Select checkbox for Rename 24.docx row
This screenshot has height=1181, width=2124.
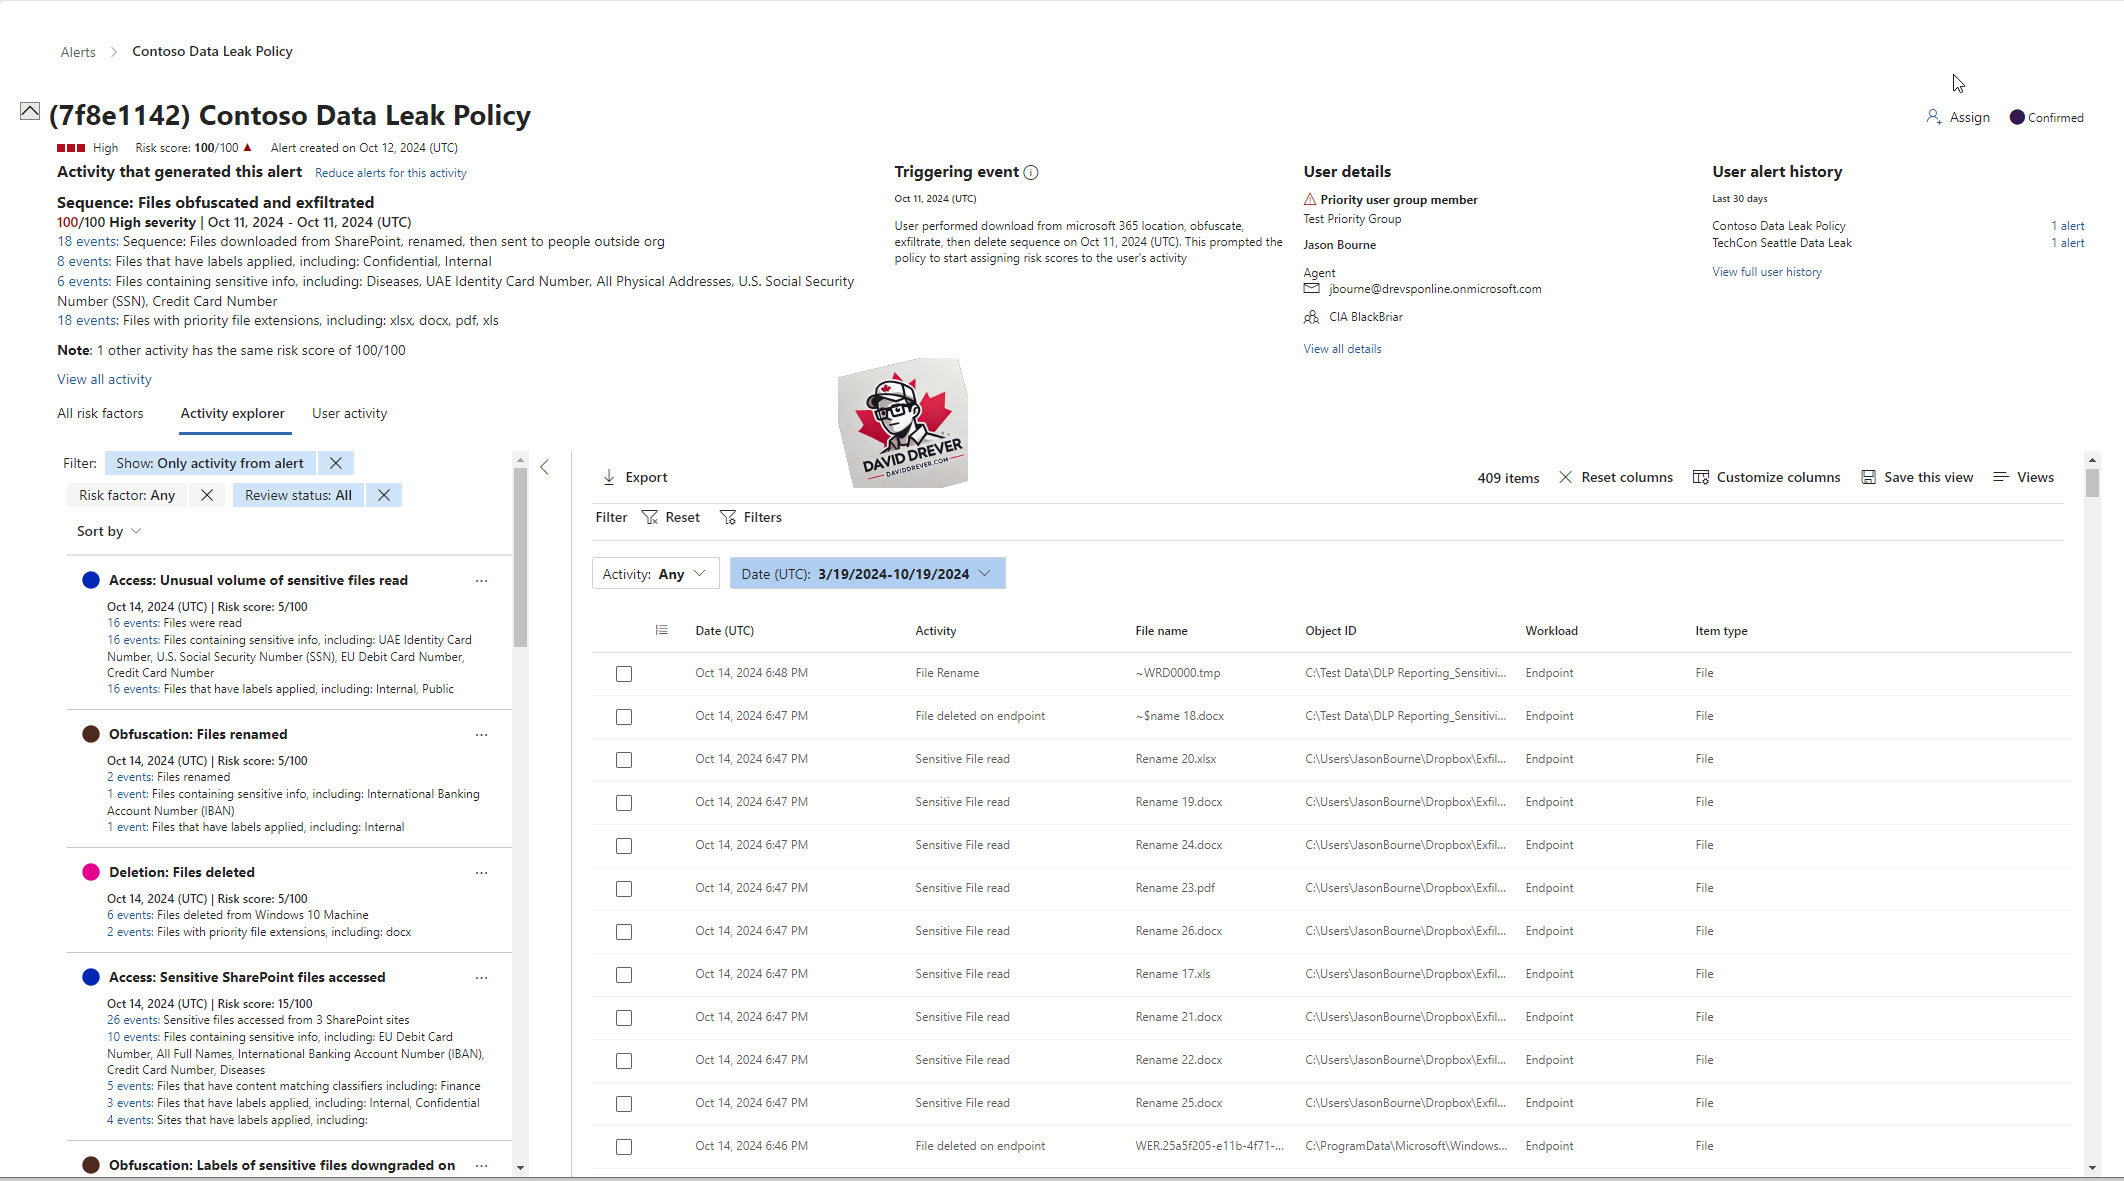624,846
